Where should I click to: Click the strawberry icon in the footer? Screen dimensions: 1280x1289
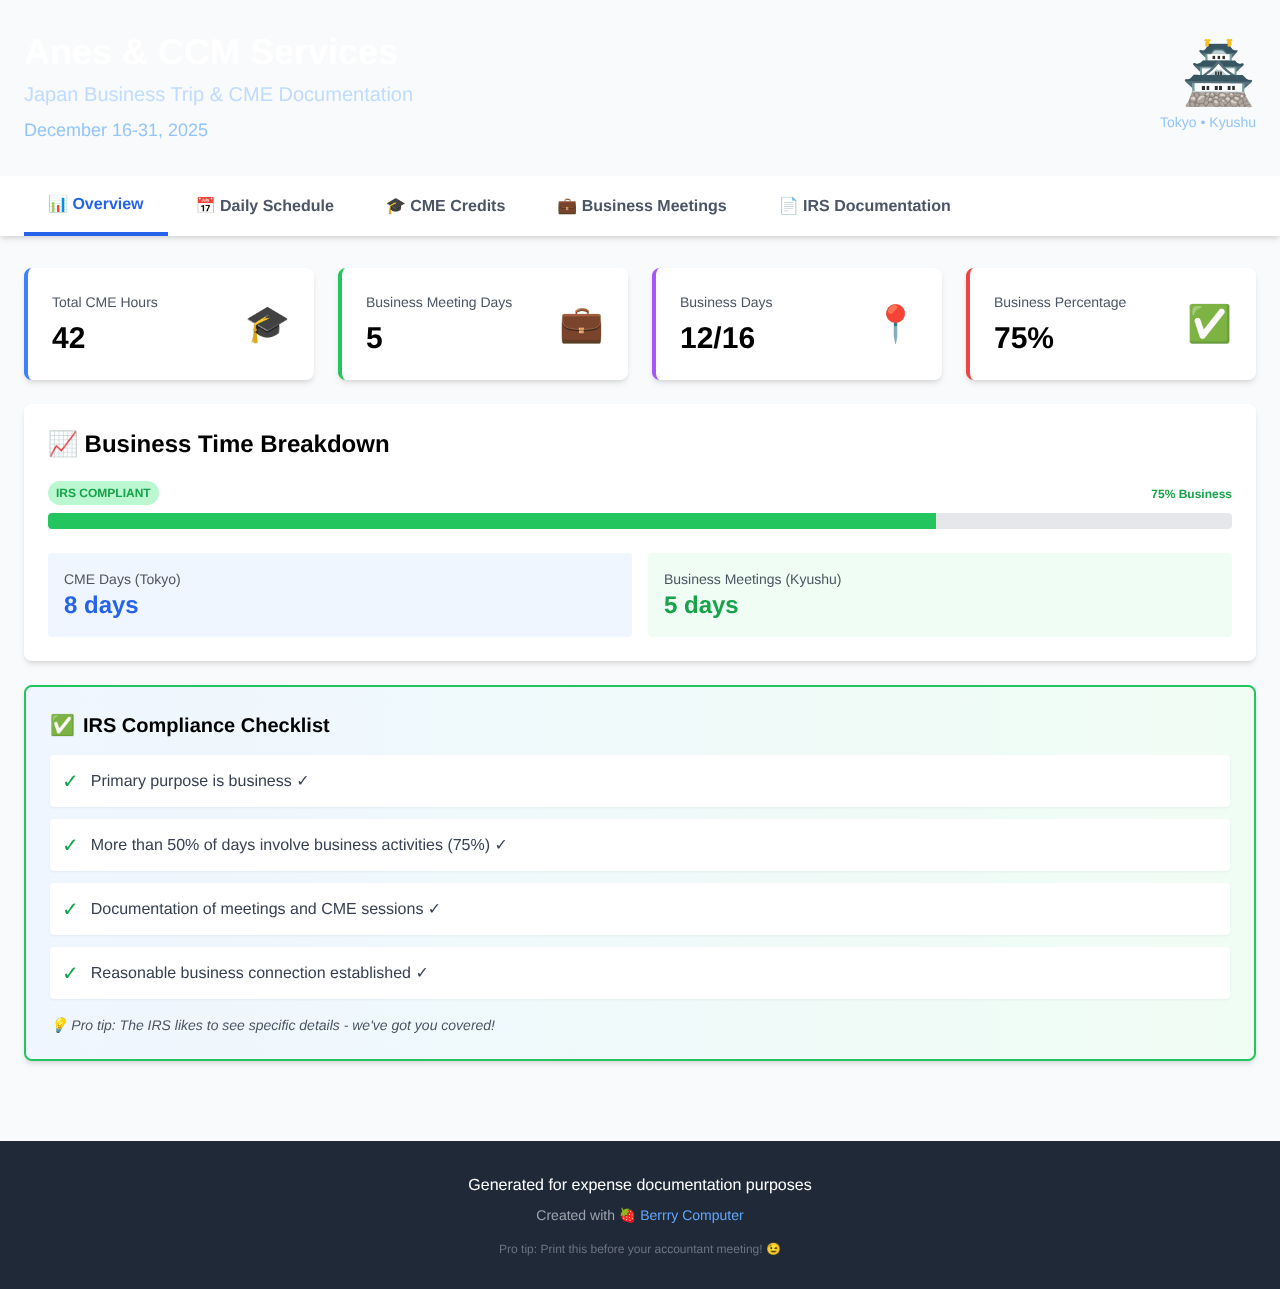point(627,1215)
